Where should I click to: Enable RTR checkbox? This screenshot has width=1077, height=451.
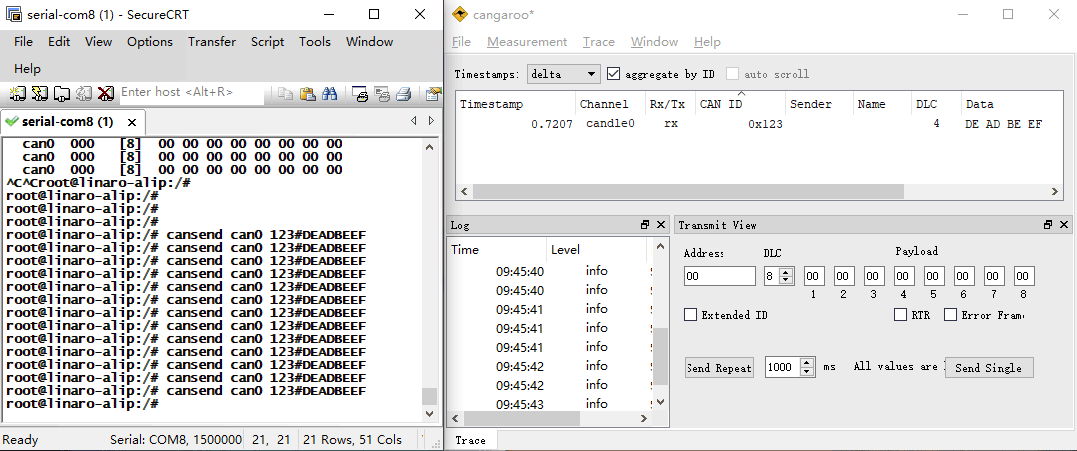click(x=900, y=315)
